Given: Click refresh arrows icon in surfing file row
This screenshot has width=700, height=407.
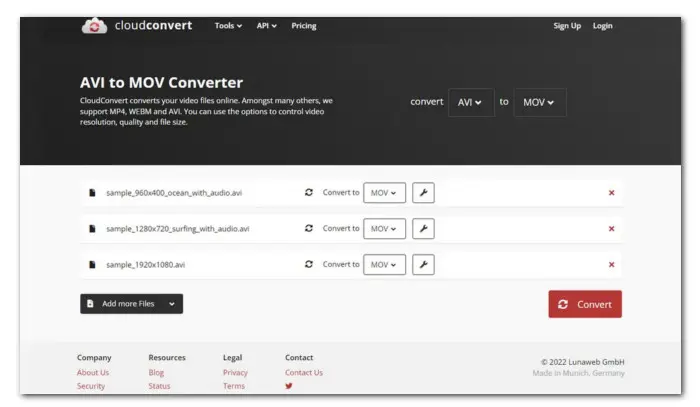Looking at the screenshot, I should point(308,228).
